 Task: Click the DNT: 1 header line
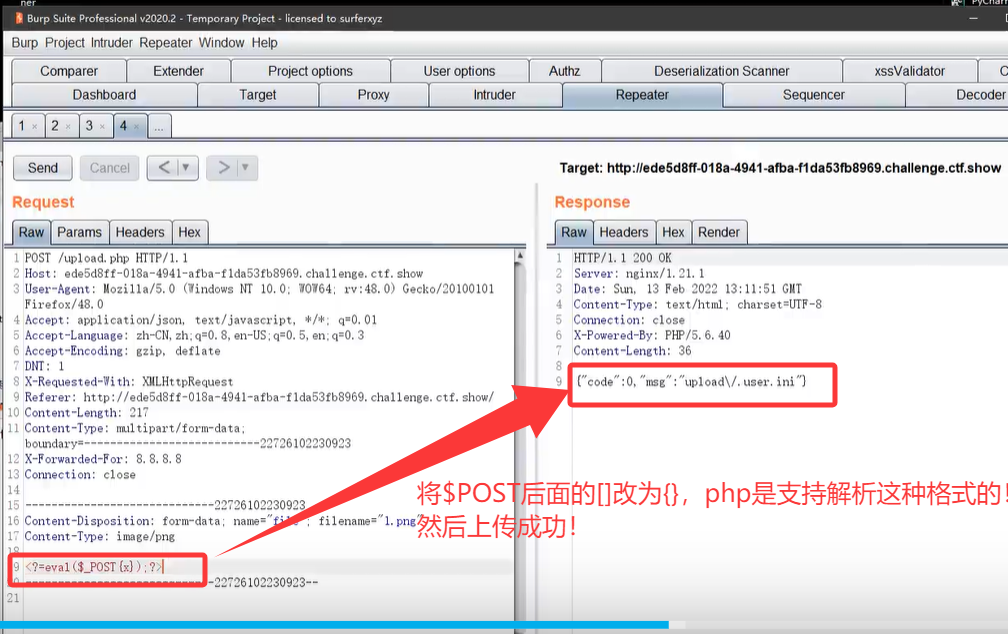(x=44, y=366)
